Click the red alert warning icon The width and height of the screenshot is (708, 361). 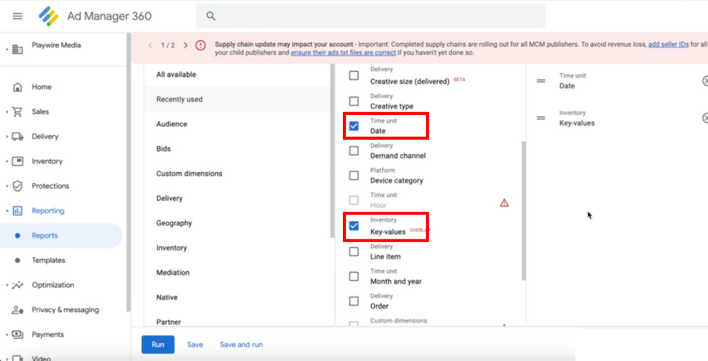200,45
